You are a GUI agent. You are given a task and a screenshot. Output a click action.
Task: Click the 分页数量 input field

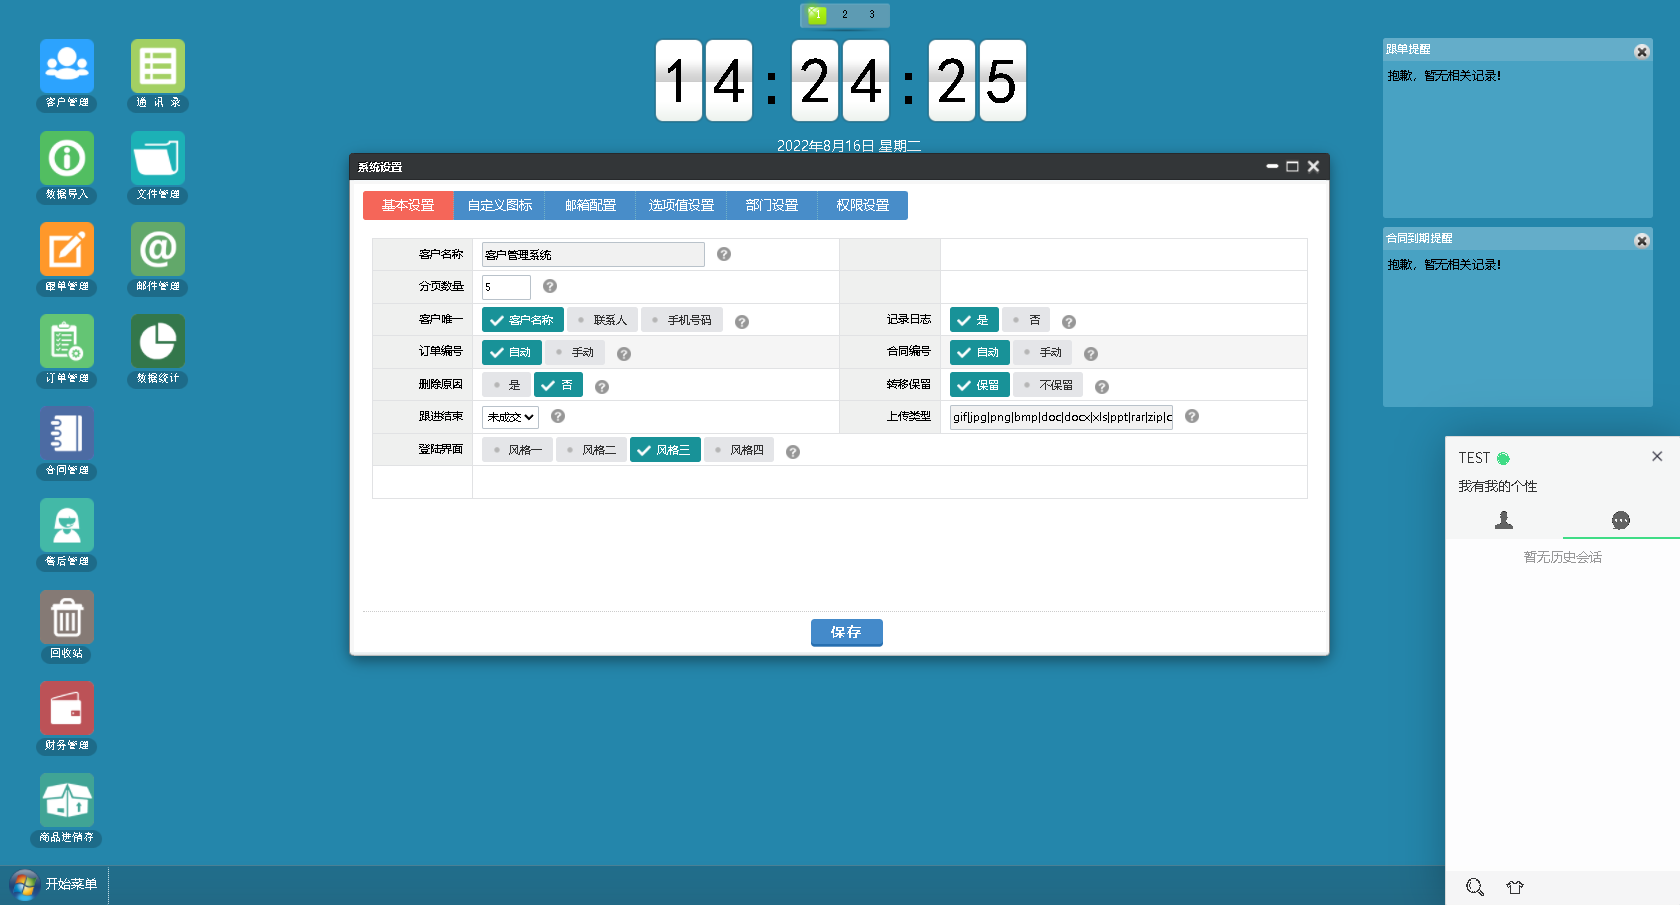coord(506,287)
